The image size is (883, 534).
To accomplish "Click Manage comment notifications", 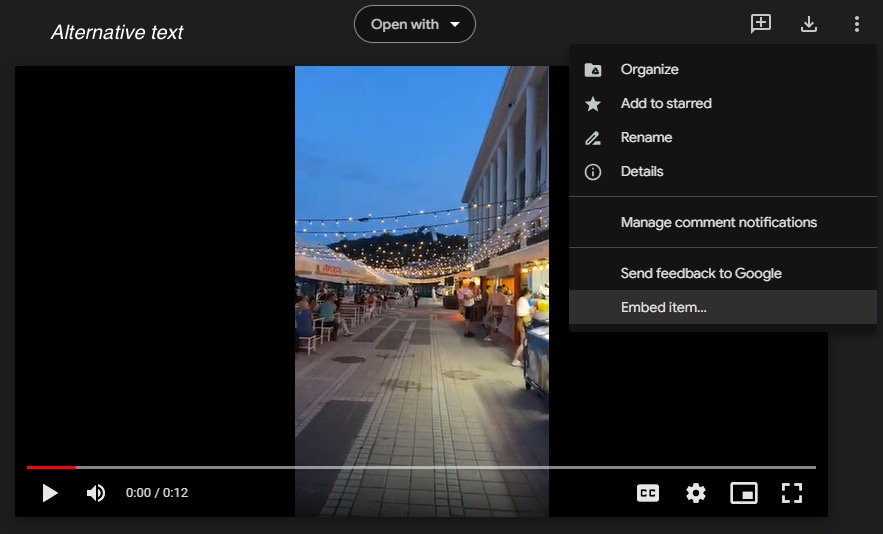I will click(x=718, y=222).
